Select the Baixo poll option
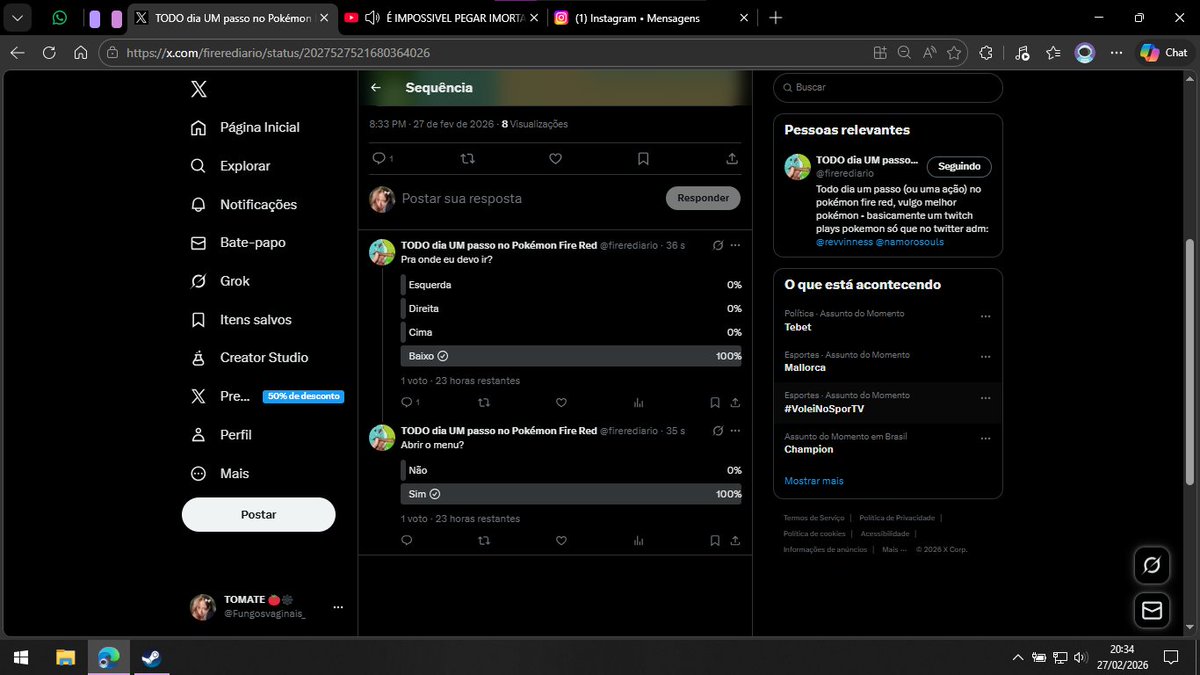Screen dimensions: 1200x675 point(571,356)
